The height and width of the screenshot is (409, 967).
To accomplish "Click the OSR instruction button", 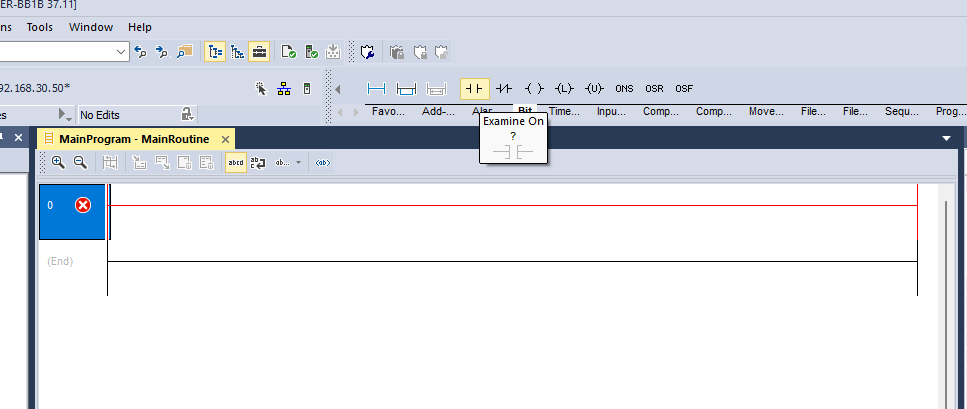I will [654, 88].
